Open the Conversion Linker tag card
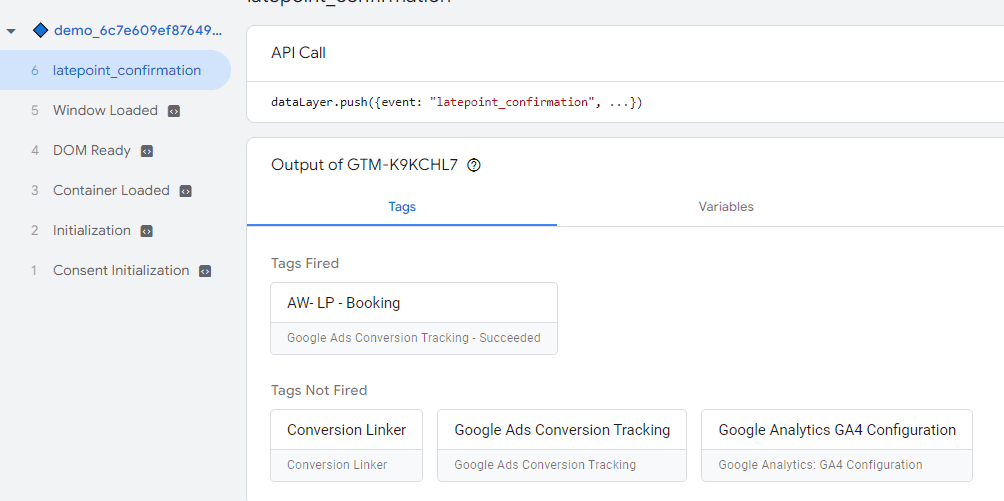 pos(346,445)
